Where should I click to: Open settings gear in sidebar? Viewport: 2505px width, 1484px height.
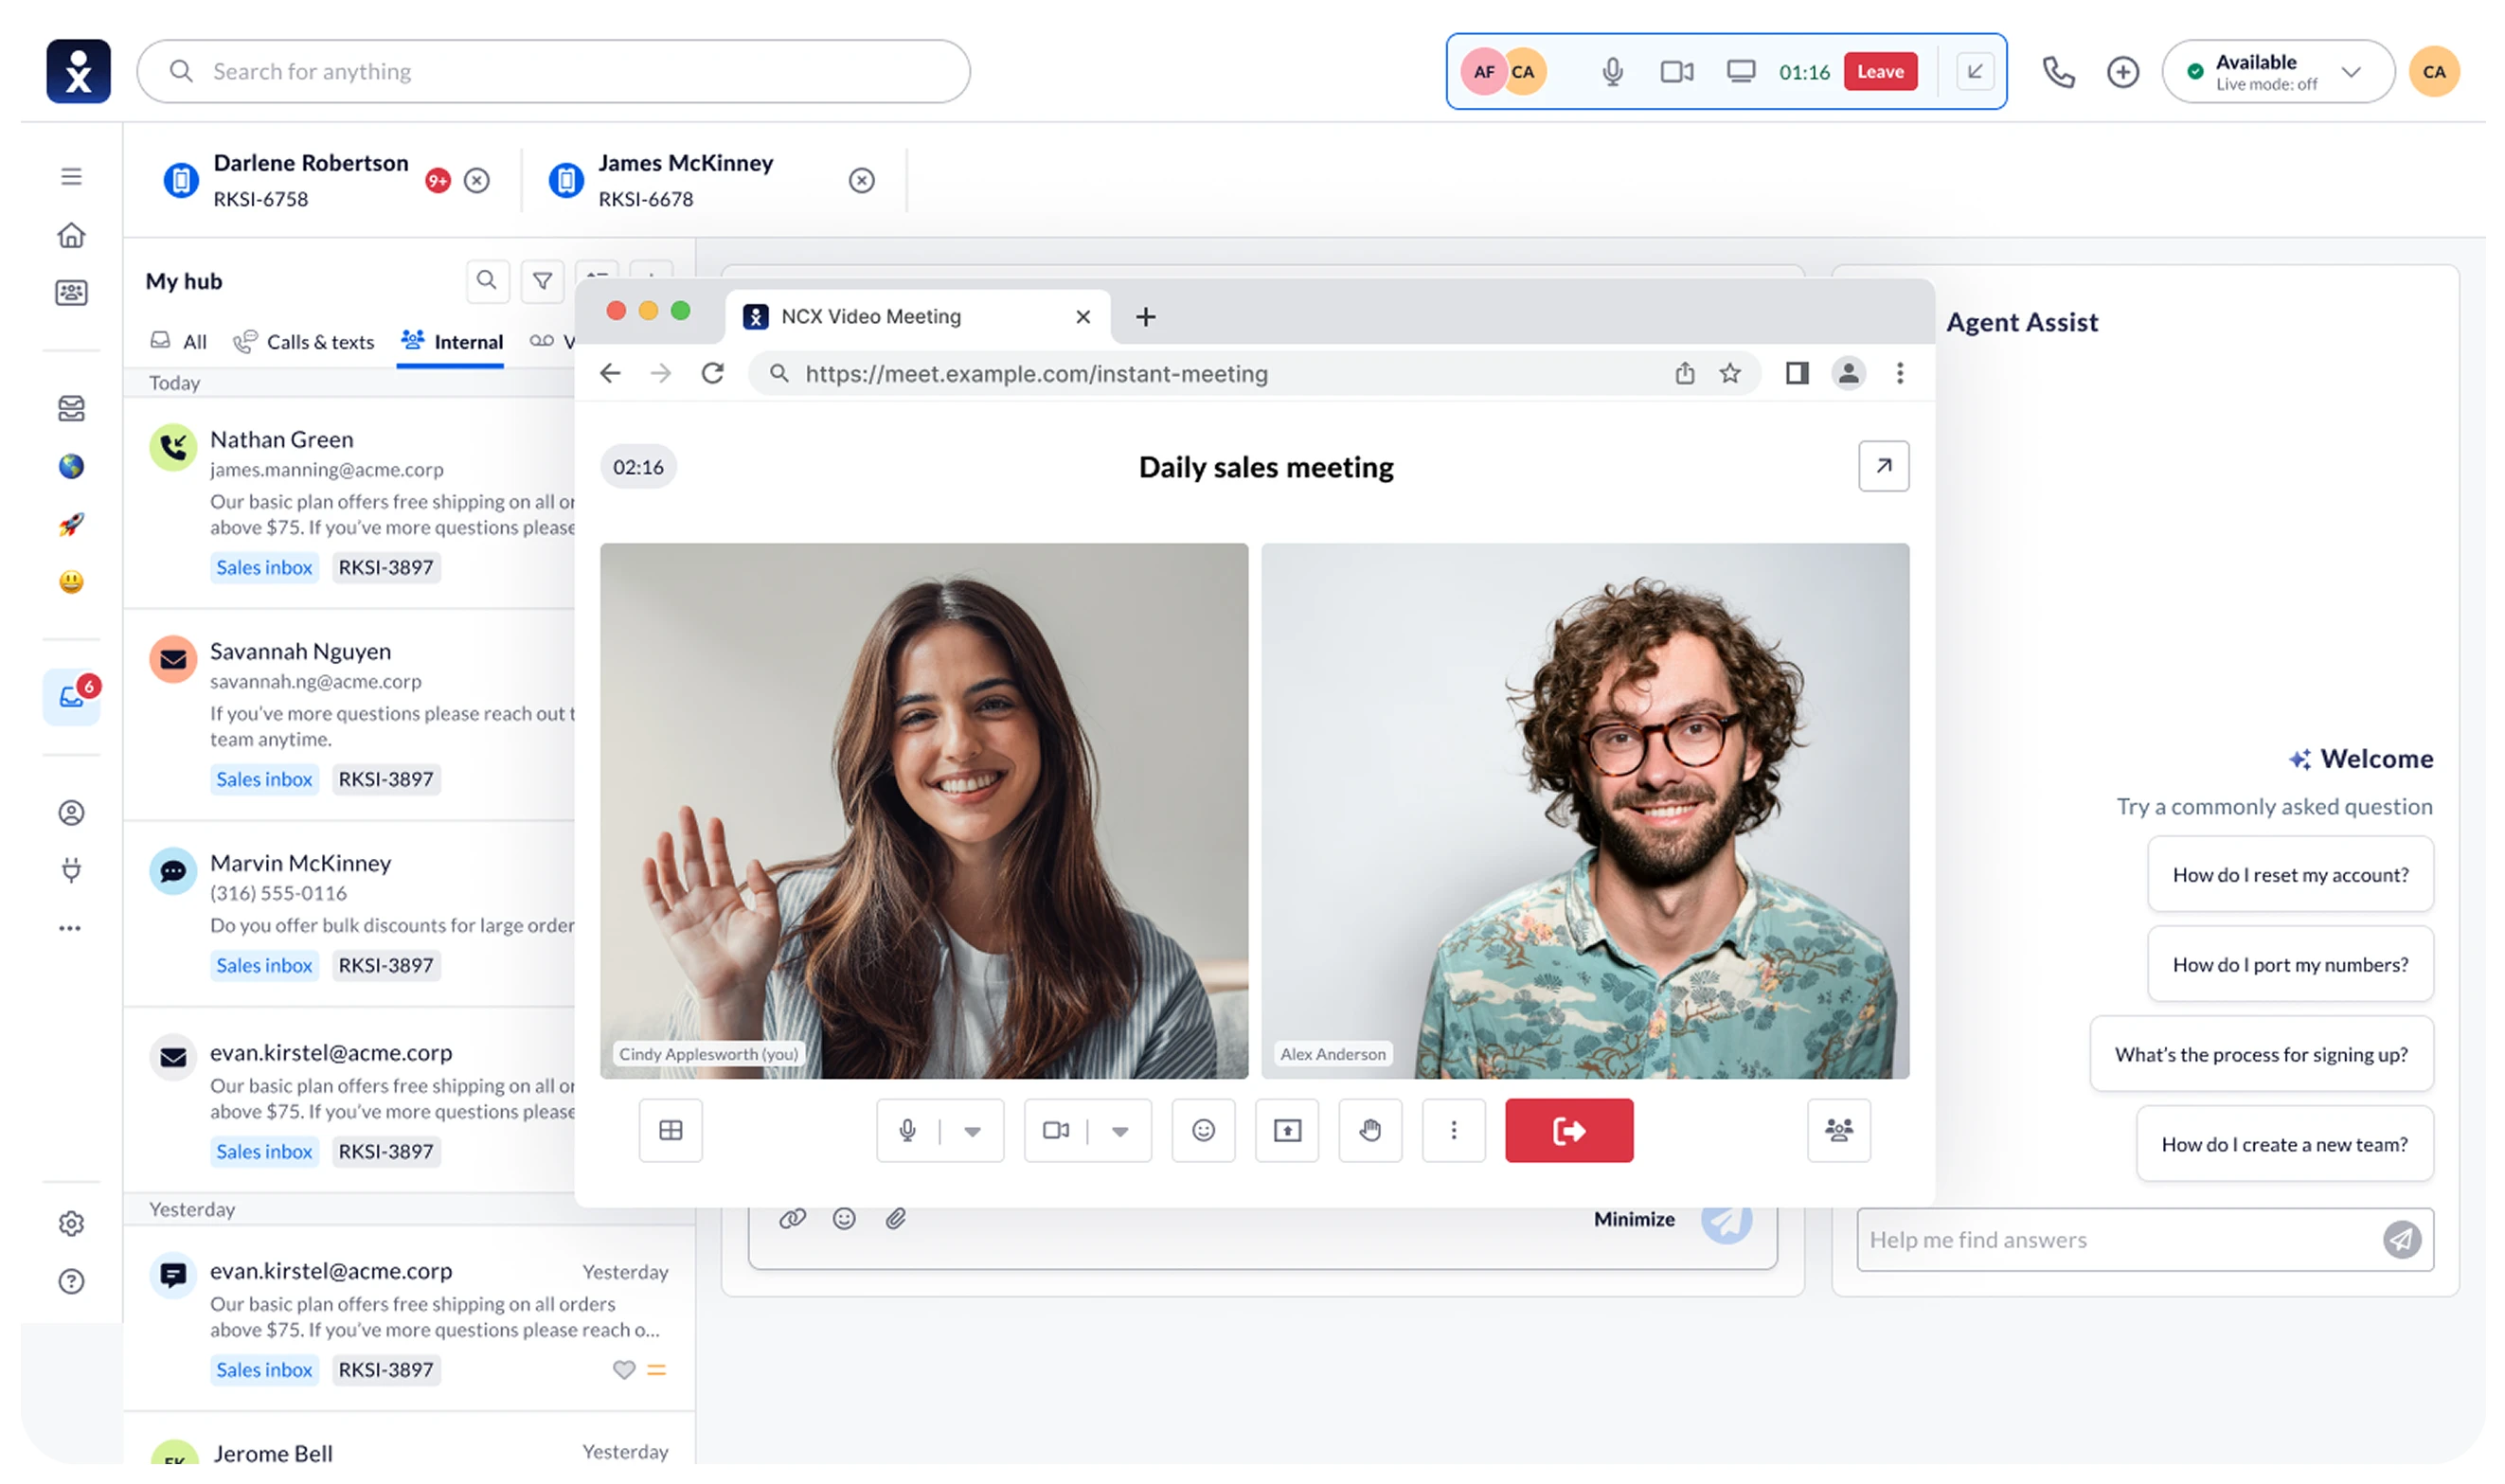71,1224
